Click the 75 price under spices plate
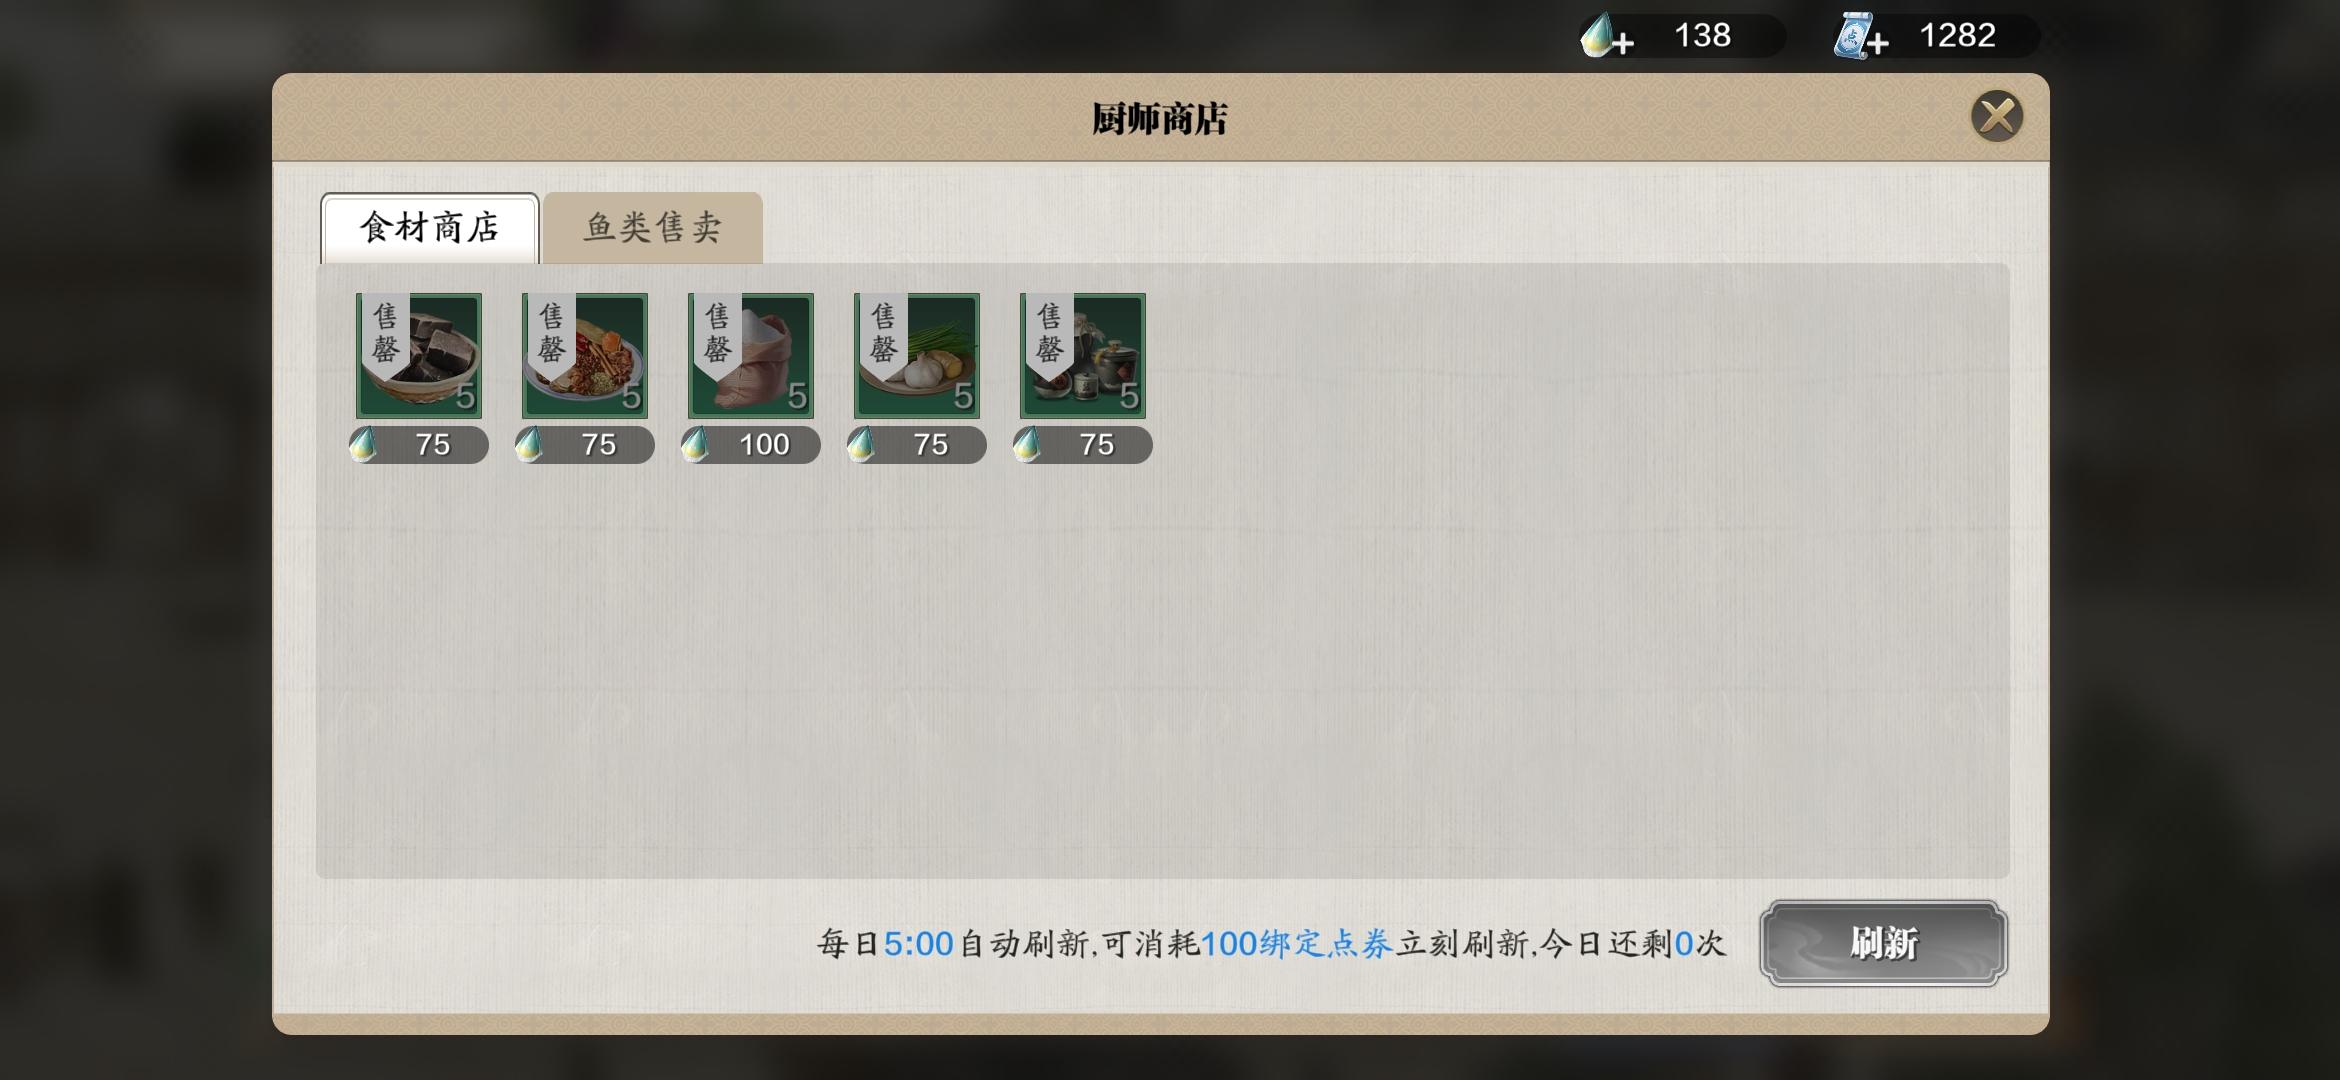The height and width of the screenshot is (1080, 2340). pos(585,445)
